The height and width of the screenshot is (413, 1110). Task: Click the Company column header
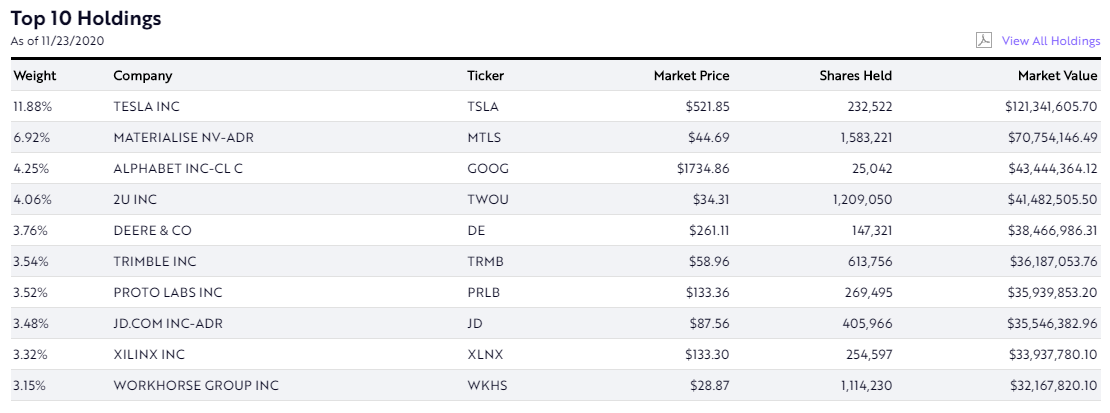[143, 76]
